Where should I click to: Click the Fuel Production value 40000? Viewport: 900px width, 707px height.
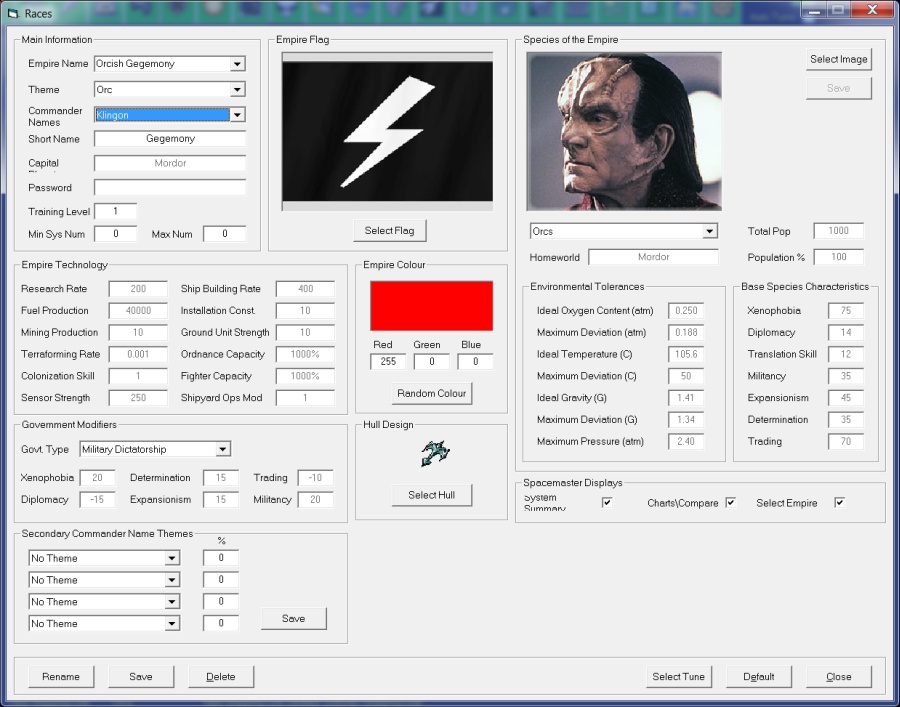pos(138,310)
